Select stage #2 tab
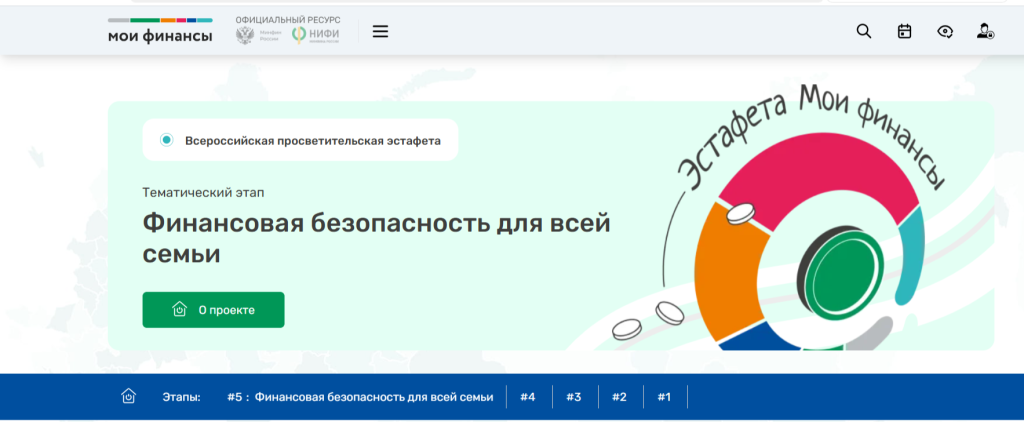This screenshot has height=422, width=1024. [x=619, y=397]
